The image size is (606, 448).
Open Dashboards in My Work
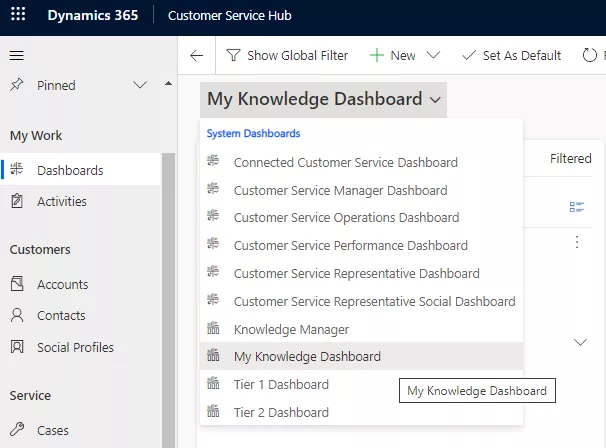click(x=80, y=170)
